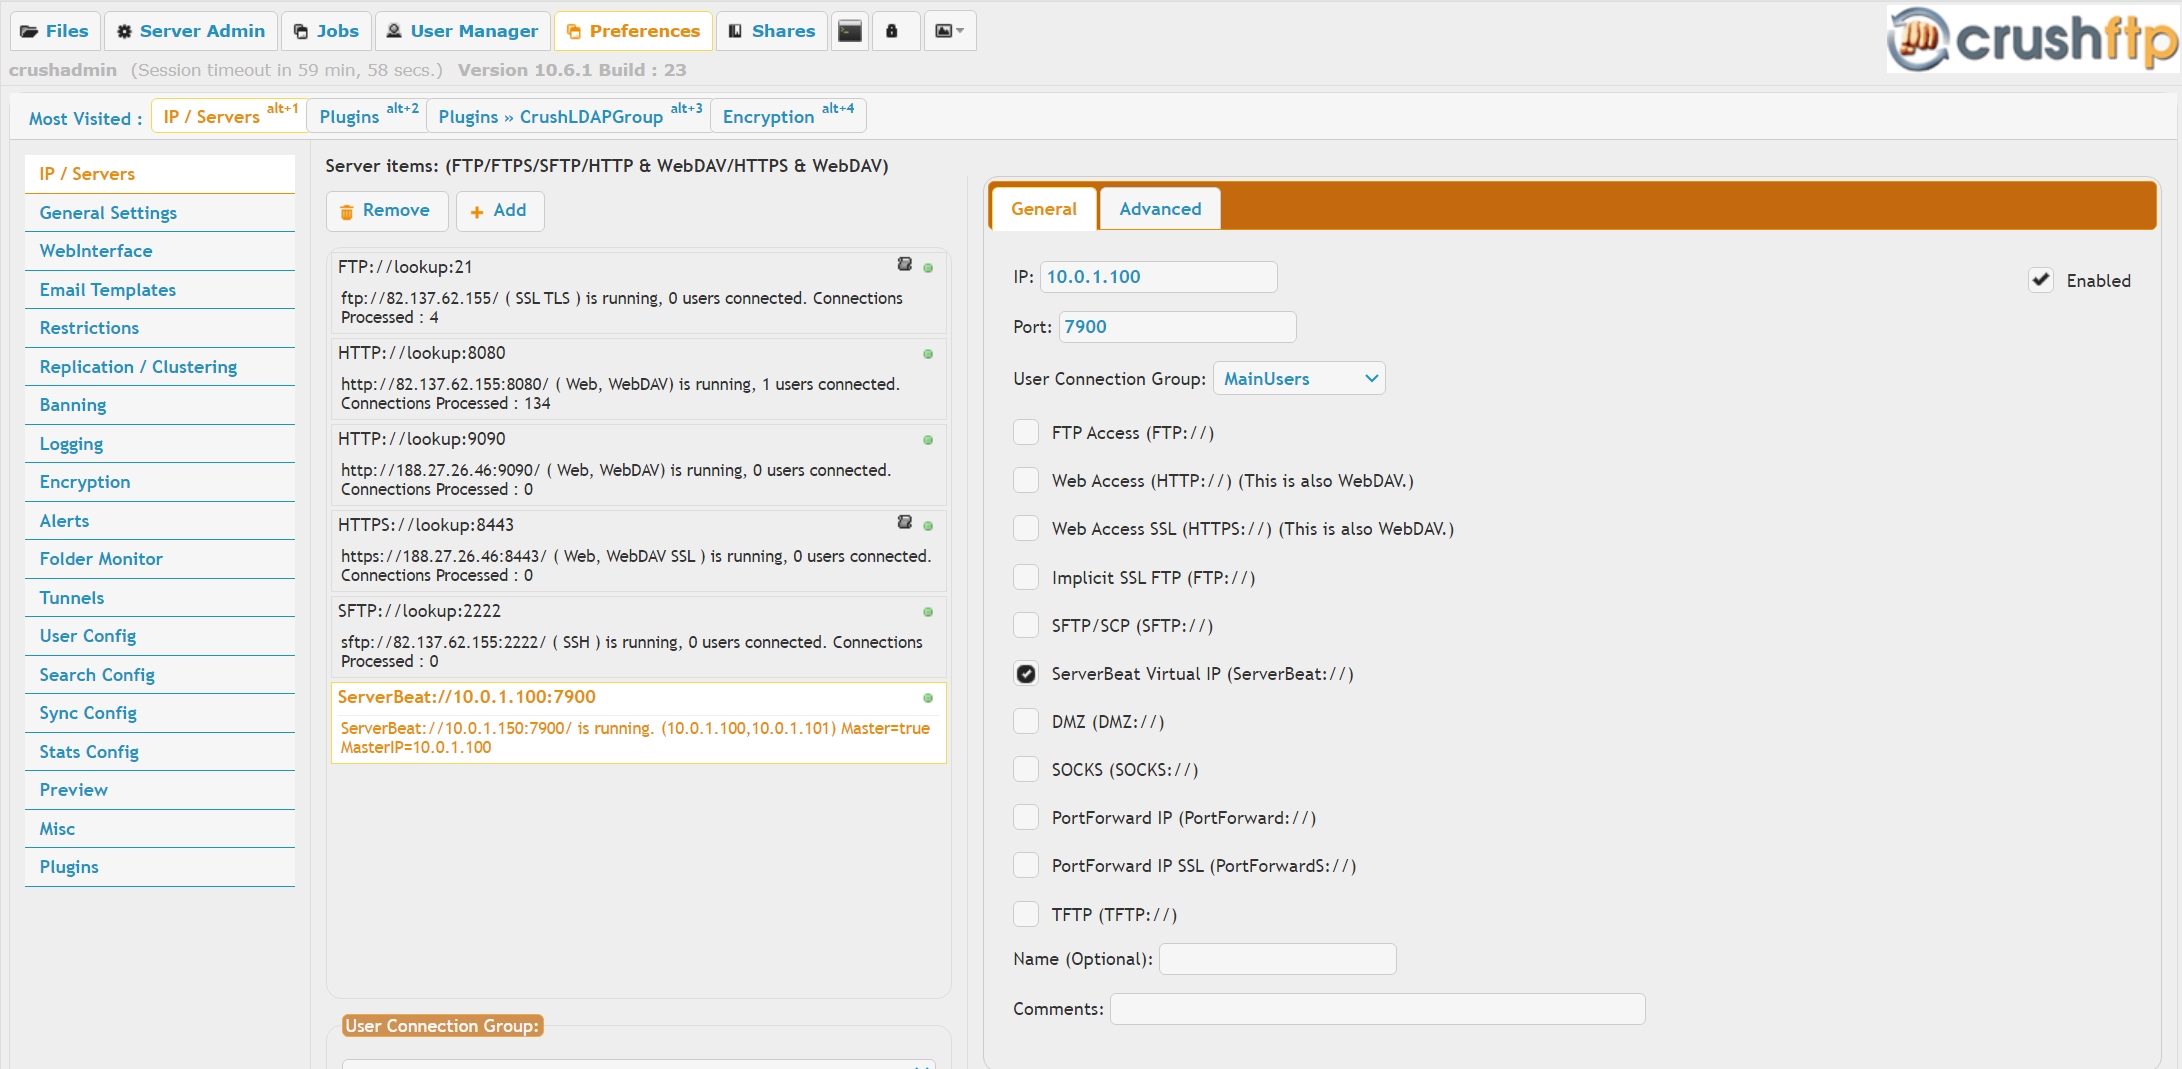Add a new server item

pyautogui.click(x=499, y=211)
